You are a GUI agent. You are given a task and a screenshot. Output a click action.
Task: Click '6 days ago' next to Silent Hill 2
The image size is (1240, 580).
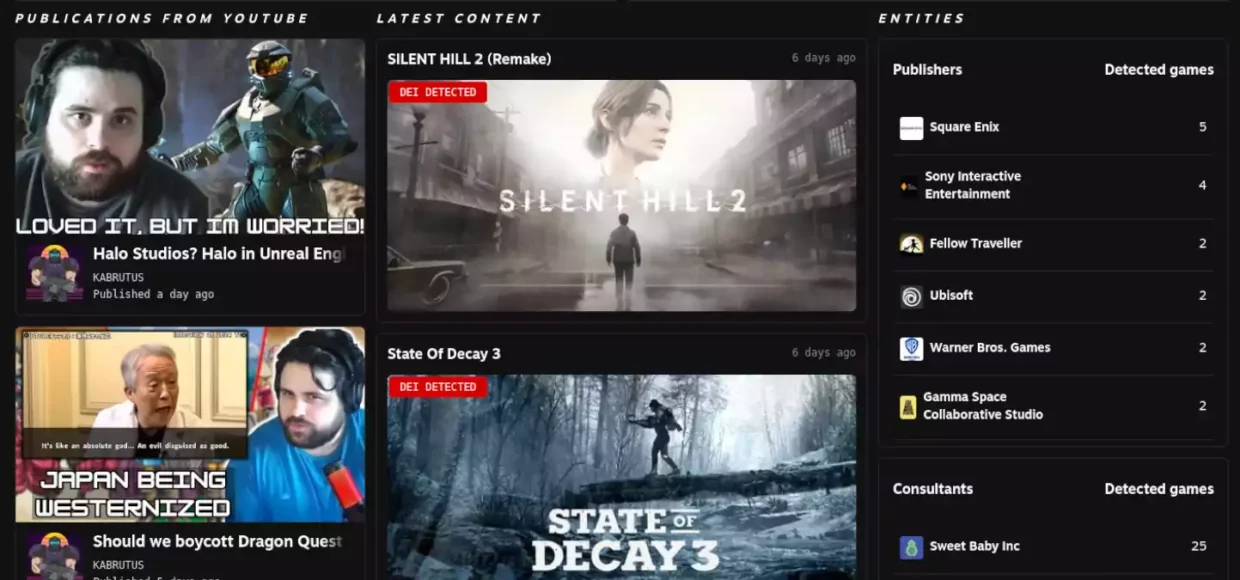point(824,58)
